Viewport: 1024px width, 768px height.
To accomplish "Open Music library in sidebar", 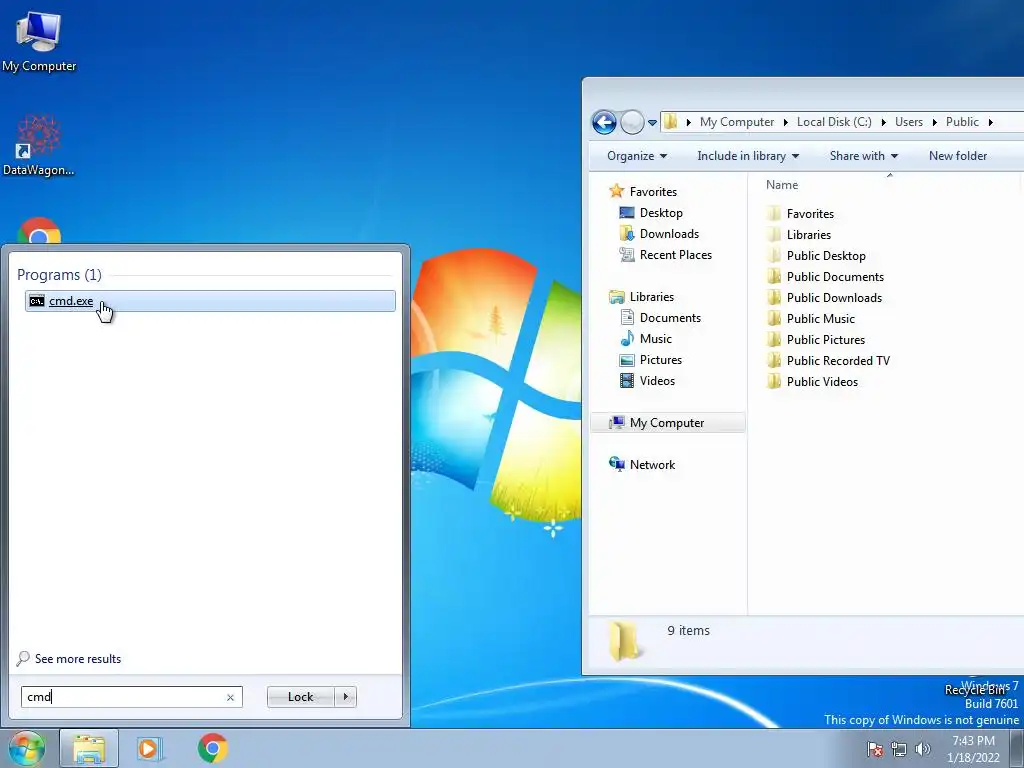I will pos(645,339).
